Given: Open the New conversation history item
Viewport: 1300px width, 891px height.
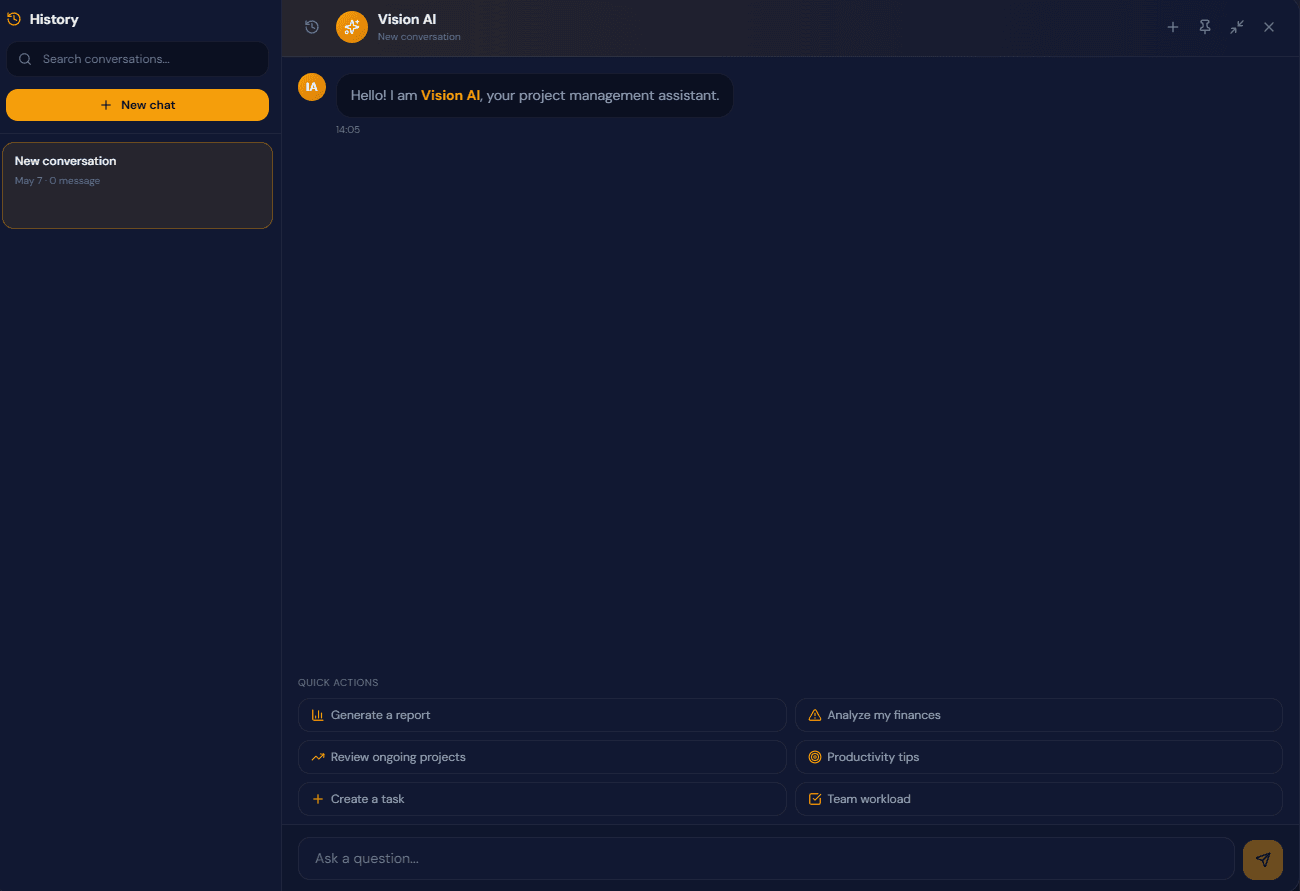Looking at the screenshot, I should [137, 185].
